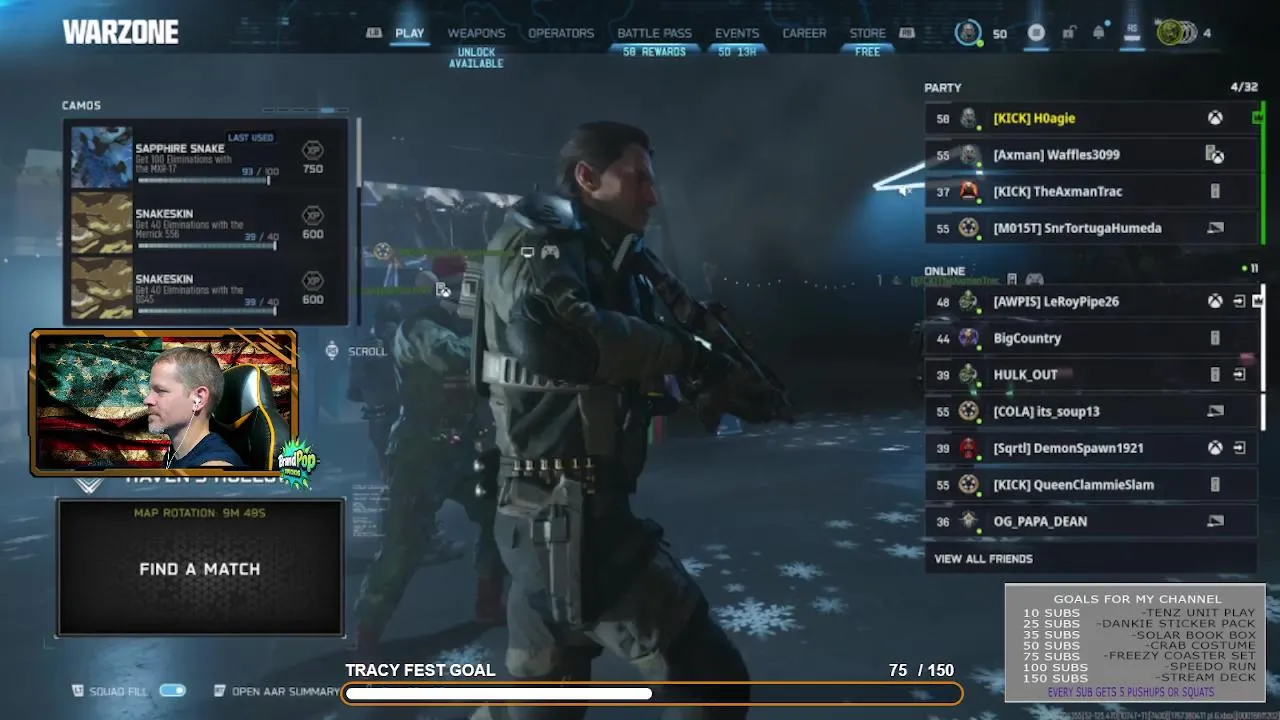Select party member [Axman] Waffles3099
Image resolution: width=1280 pixels, height=720 pixels.
(1090, 155)
